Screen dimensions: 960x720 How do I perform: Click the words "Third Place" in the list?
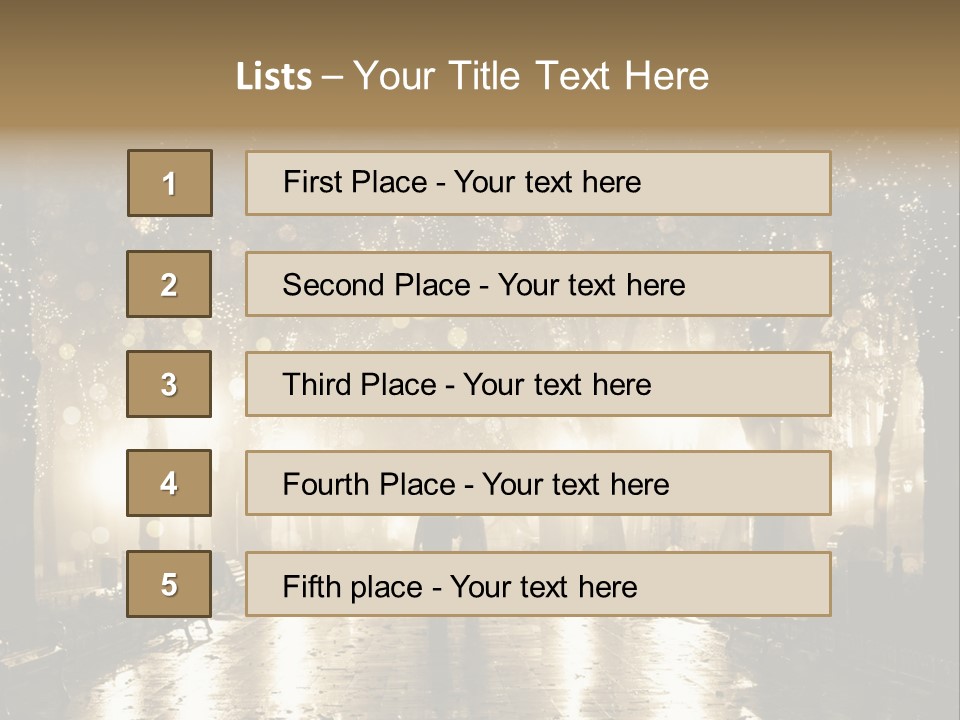click(x=359, y=385)
